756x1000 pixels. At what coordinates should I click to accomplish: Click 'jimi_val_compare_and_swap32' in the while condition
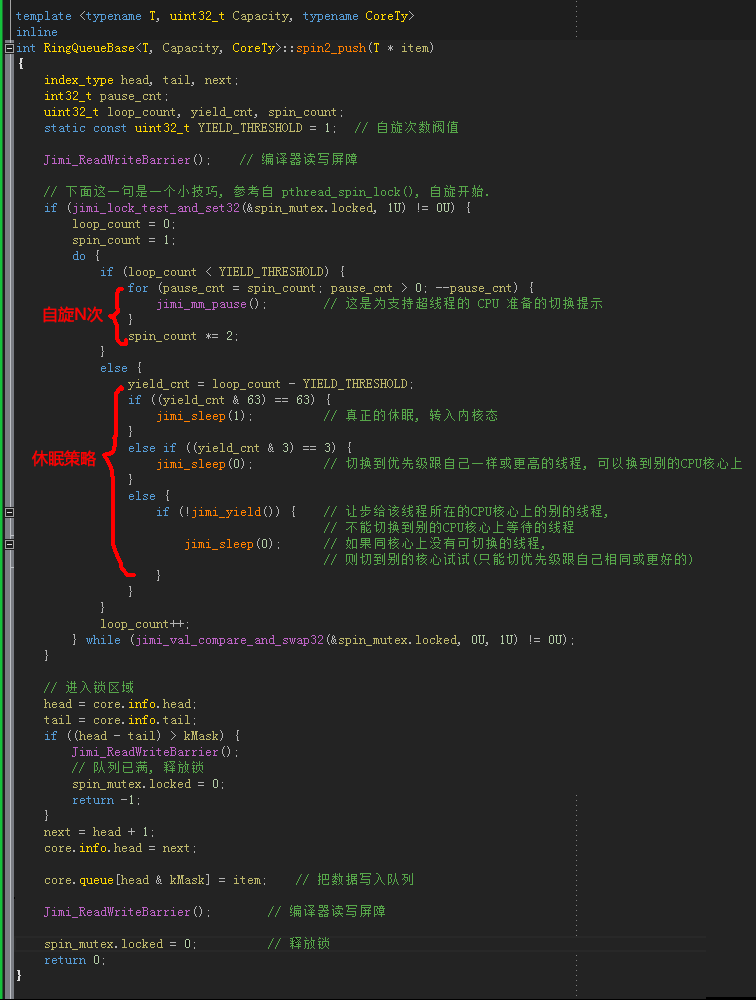(x=230, y=640)
